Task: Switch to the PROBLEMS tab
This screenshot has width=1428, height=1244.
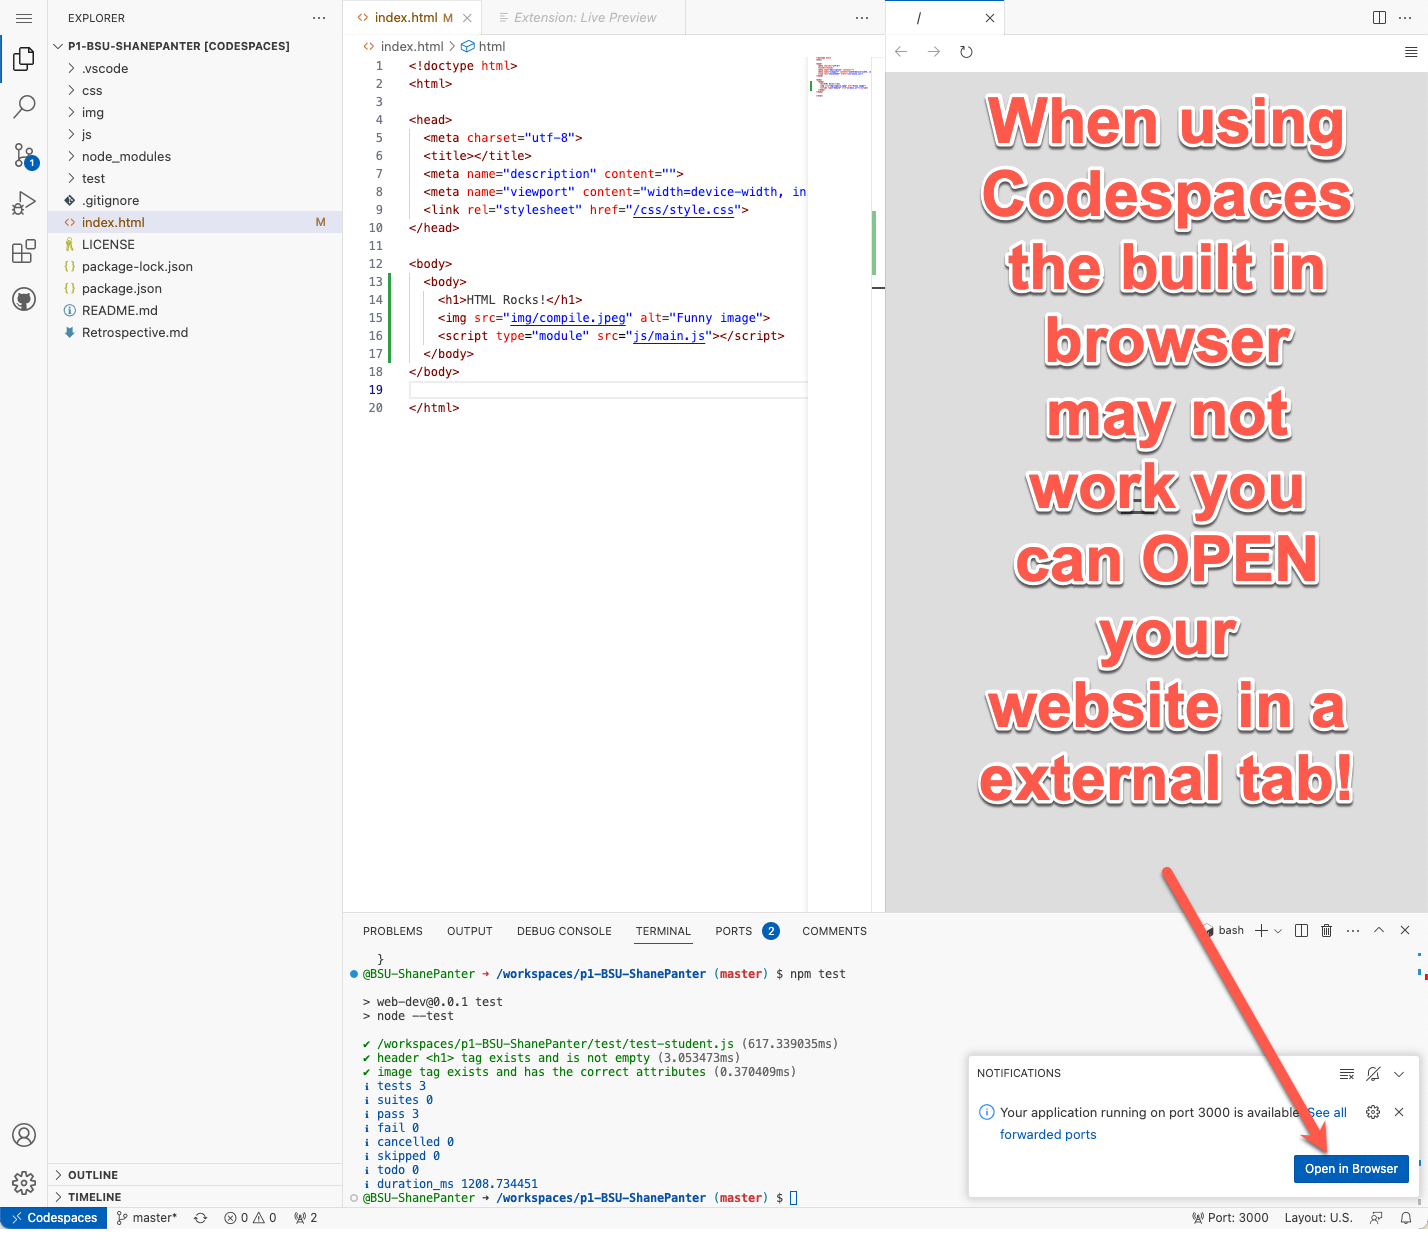Action: (393, 931)
